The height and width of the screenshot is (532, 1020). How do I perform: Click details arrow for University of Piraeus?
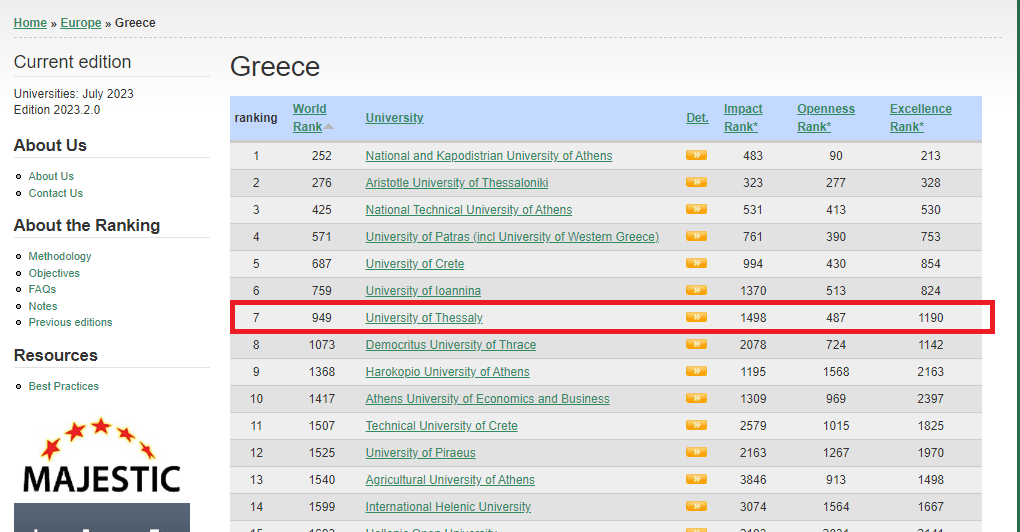(x=696, y=452)
